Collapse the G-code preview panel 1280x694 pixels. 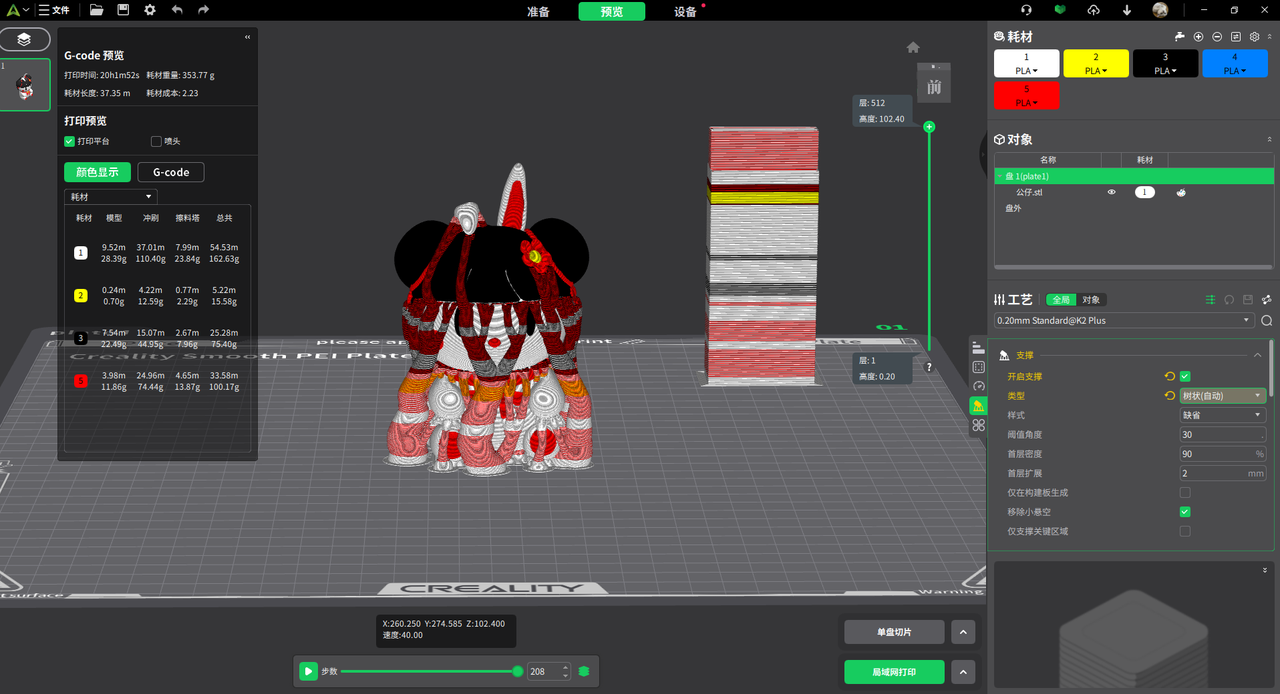[248, 37]
